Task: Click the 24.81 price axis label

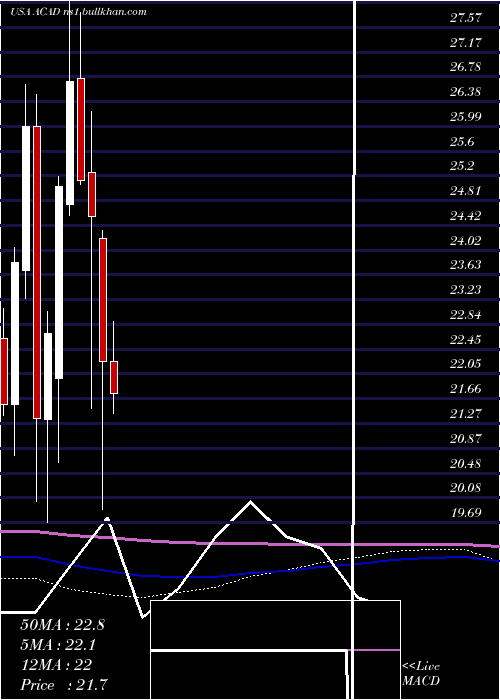Action: point(466,191)
